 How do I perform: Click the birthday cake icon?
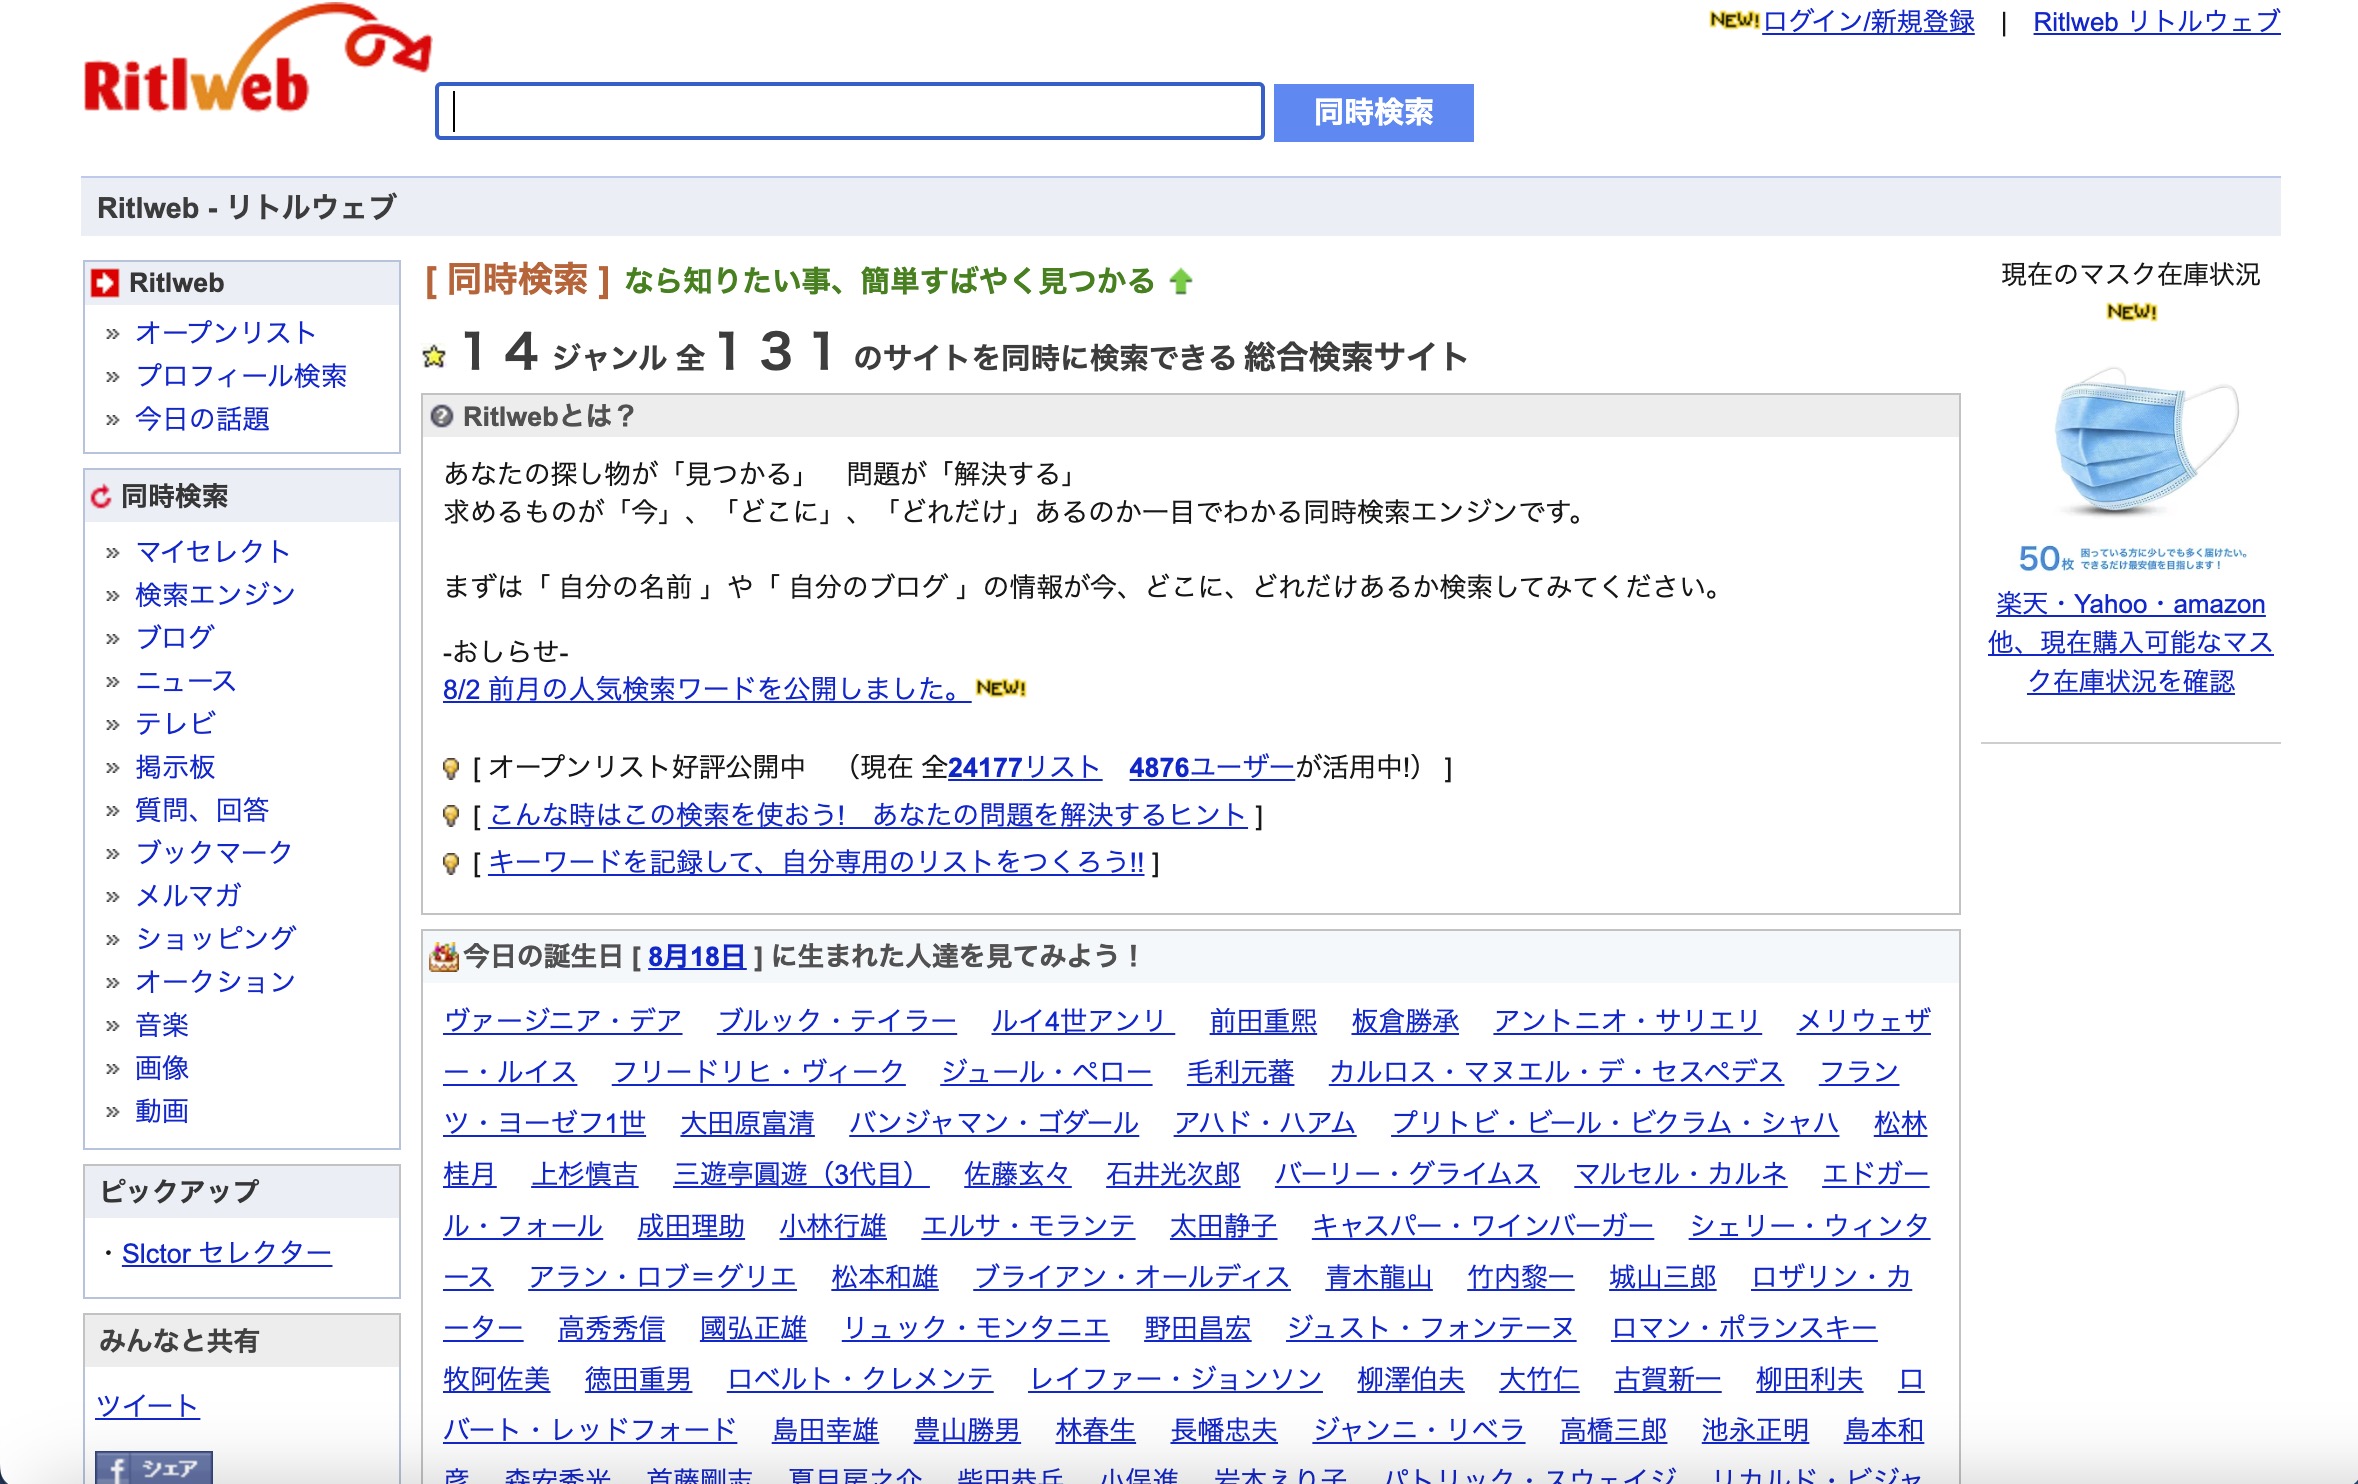coord(443,957)
